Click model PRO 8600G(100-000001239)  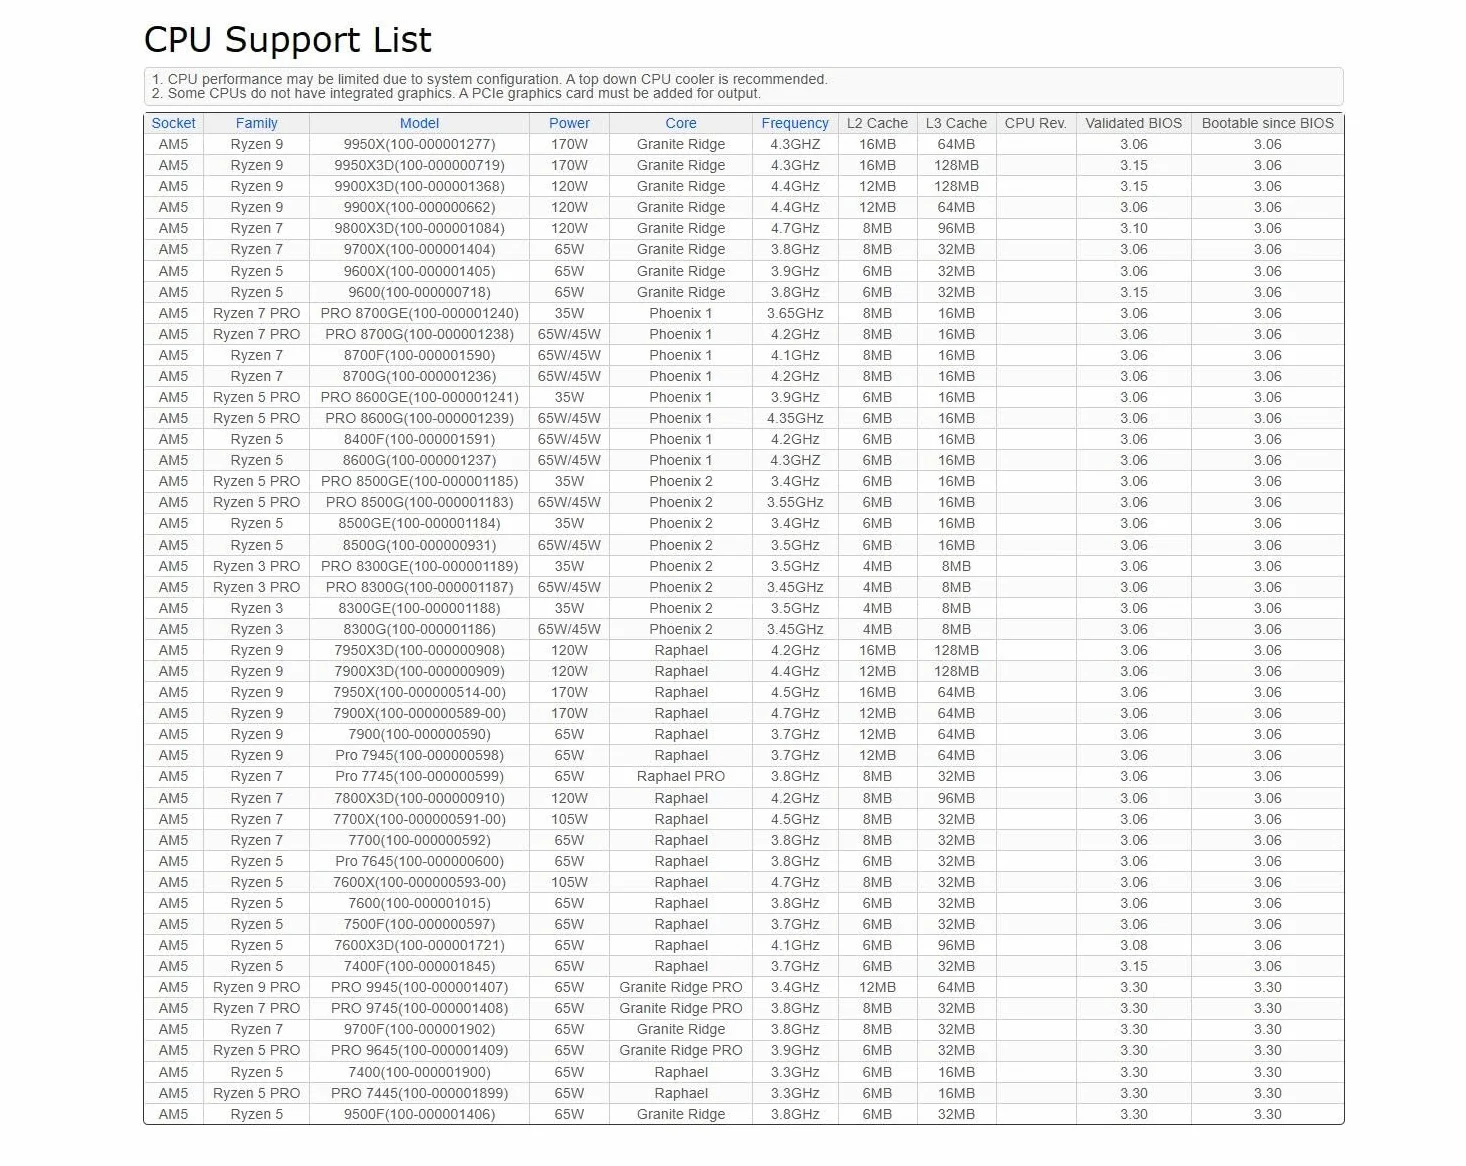[x=419, y=418]
